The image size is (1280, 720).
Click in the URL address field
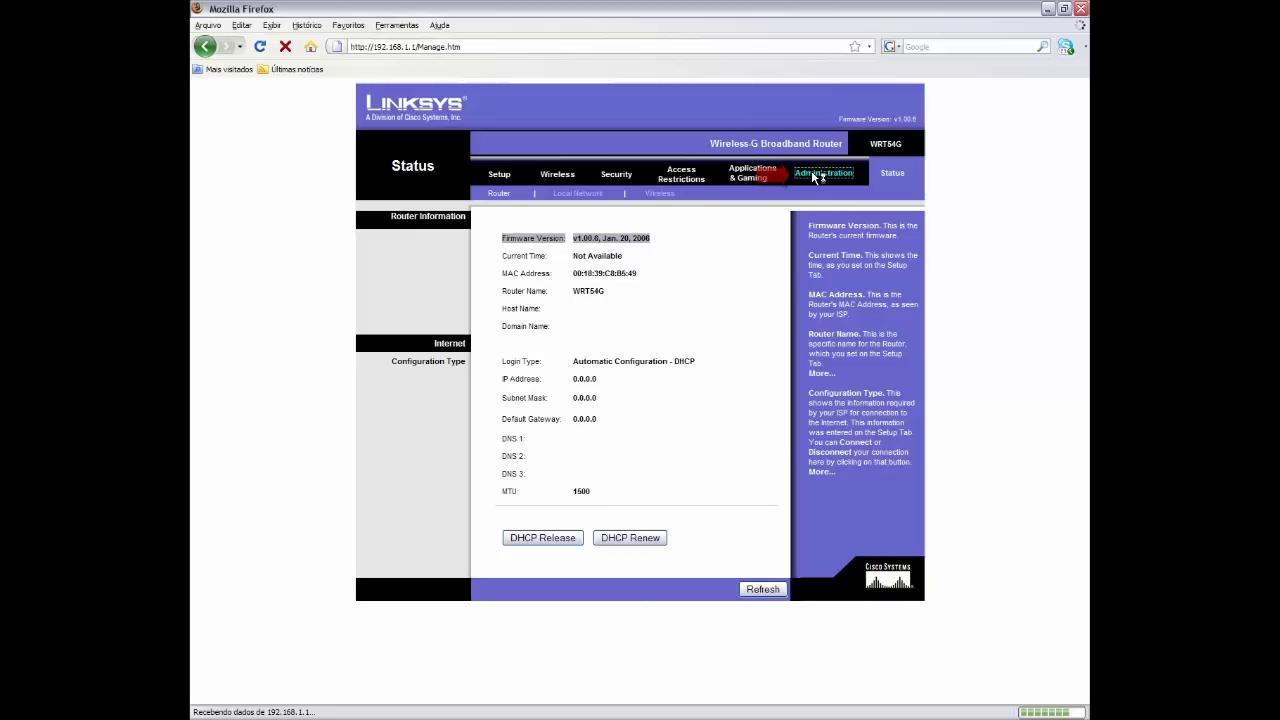click(596, 47)
